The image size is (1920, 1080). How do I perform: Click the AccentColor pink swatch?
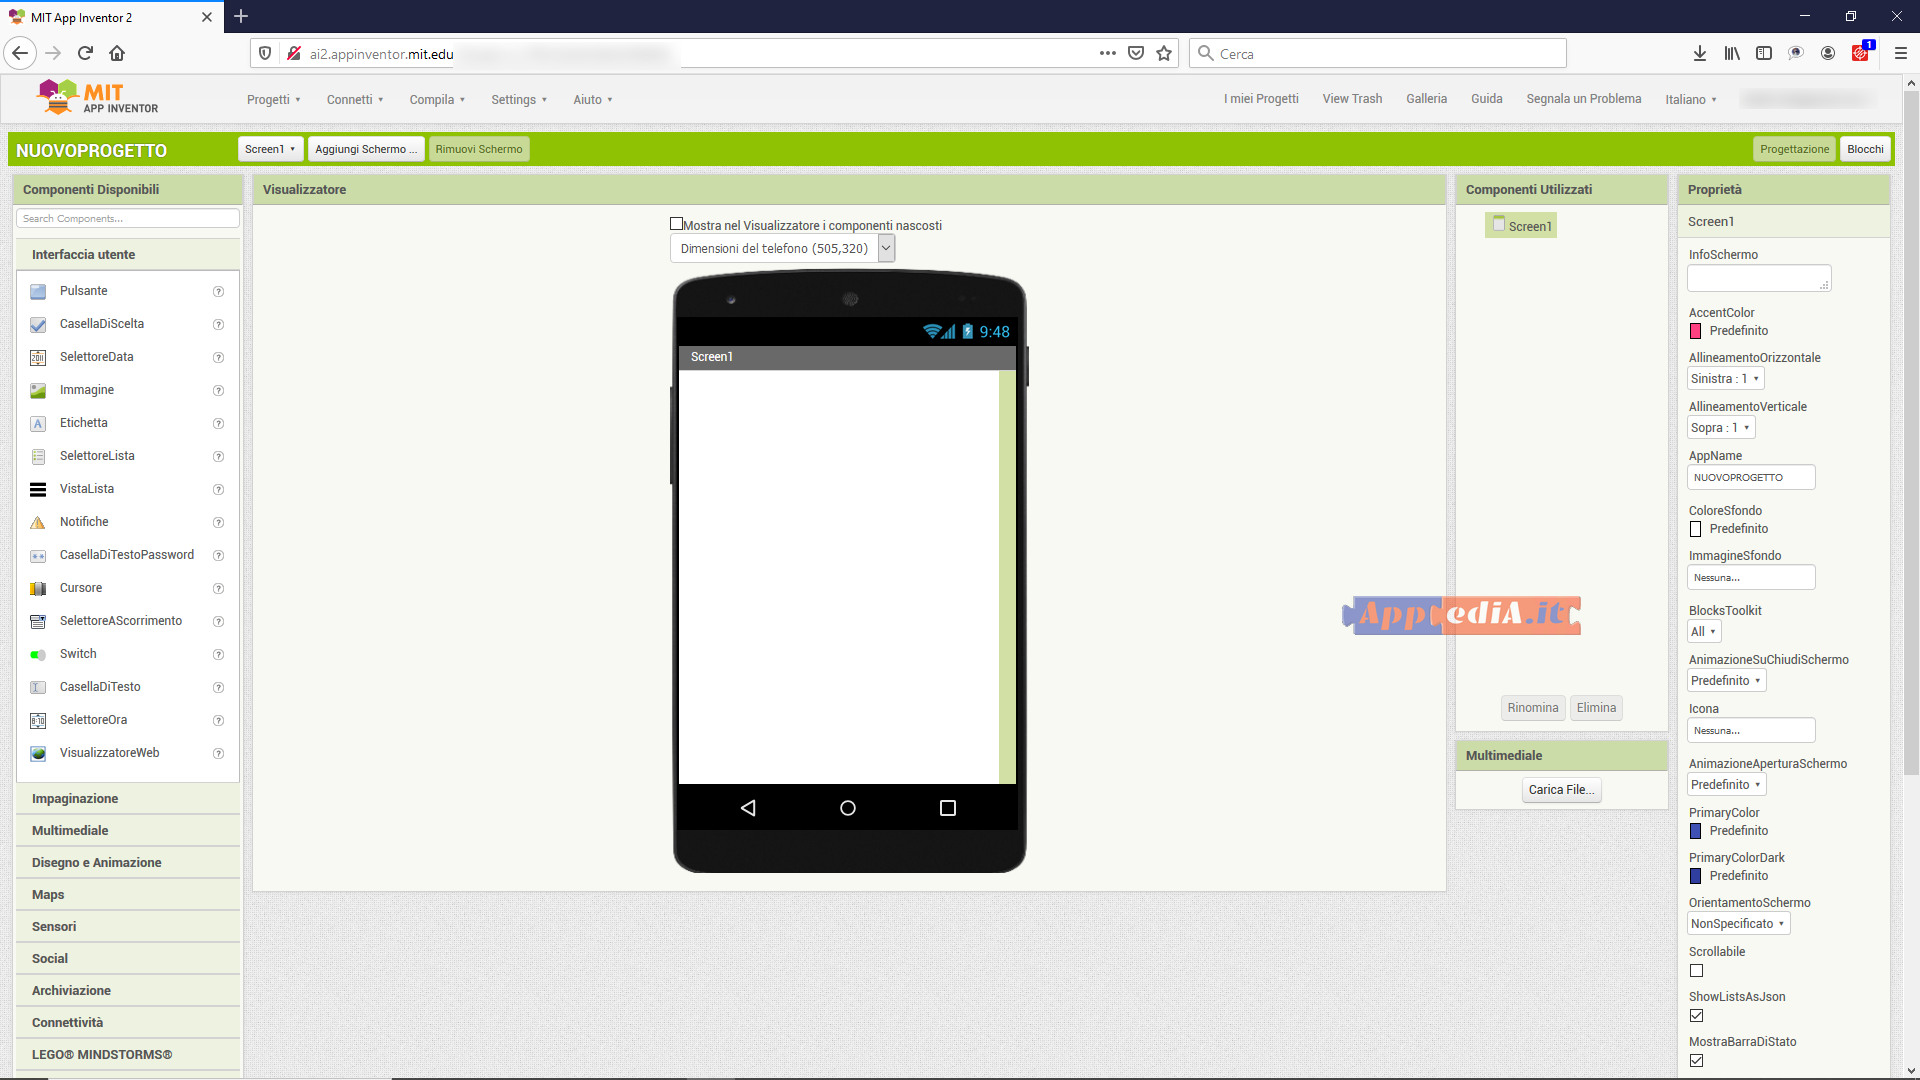[x=1696, y=331]
